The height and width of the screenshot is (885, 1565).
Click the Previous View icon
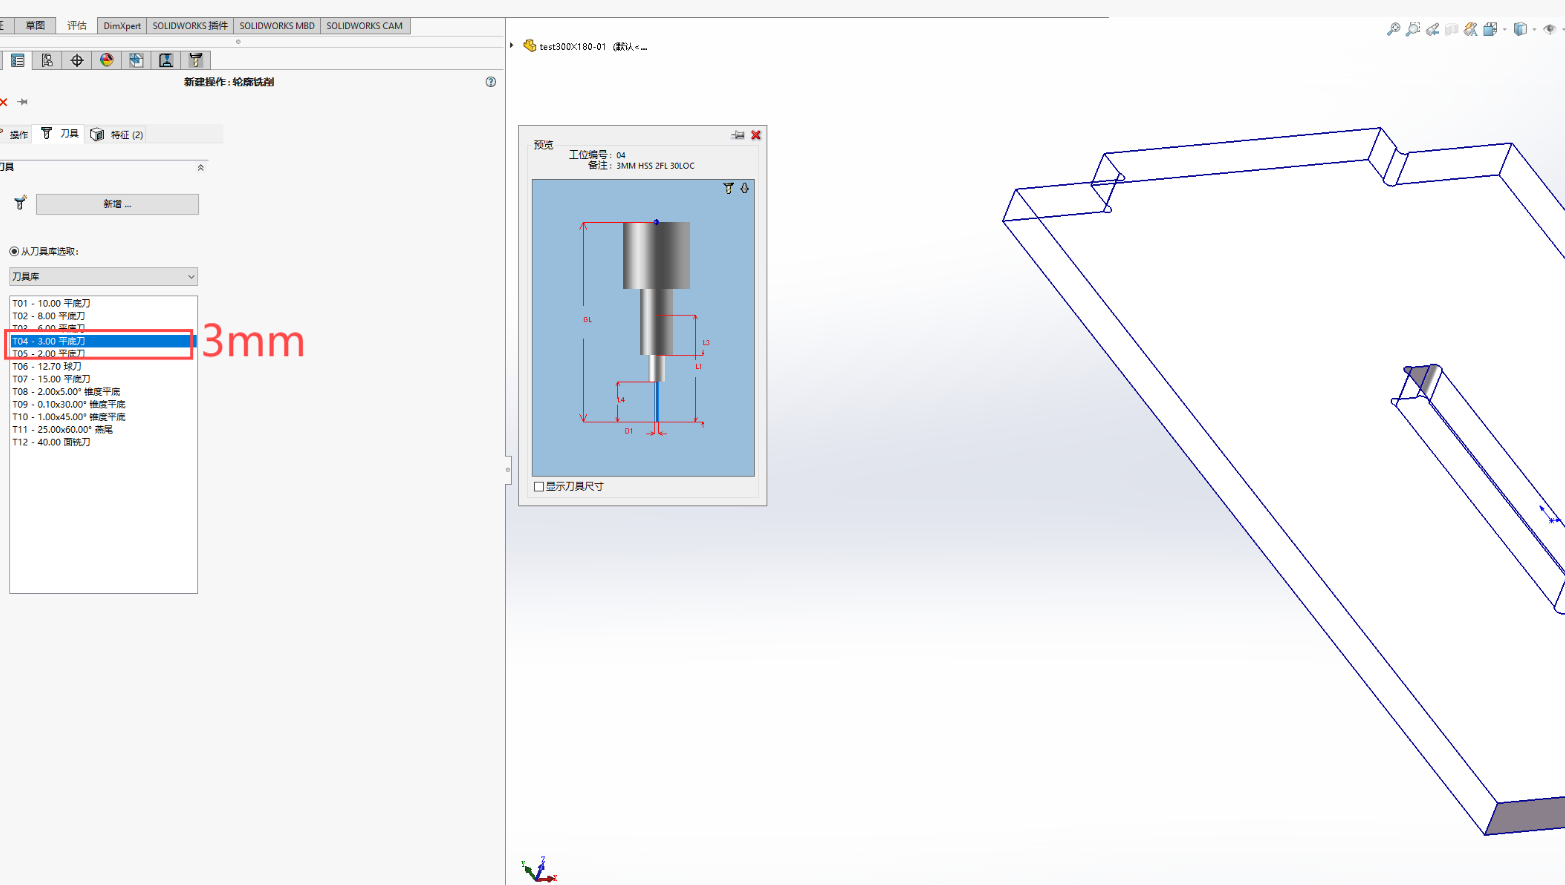[1433, 30]
